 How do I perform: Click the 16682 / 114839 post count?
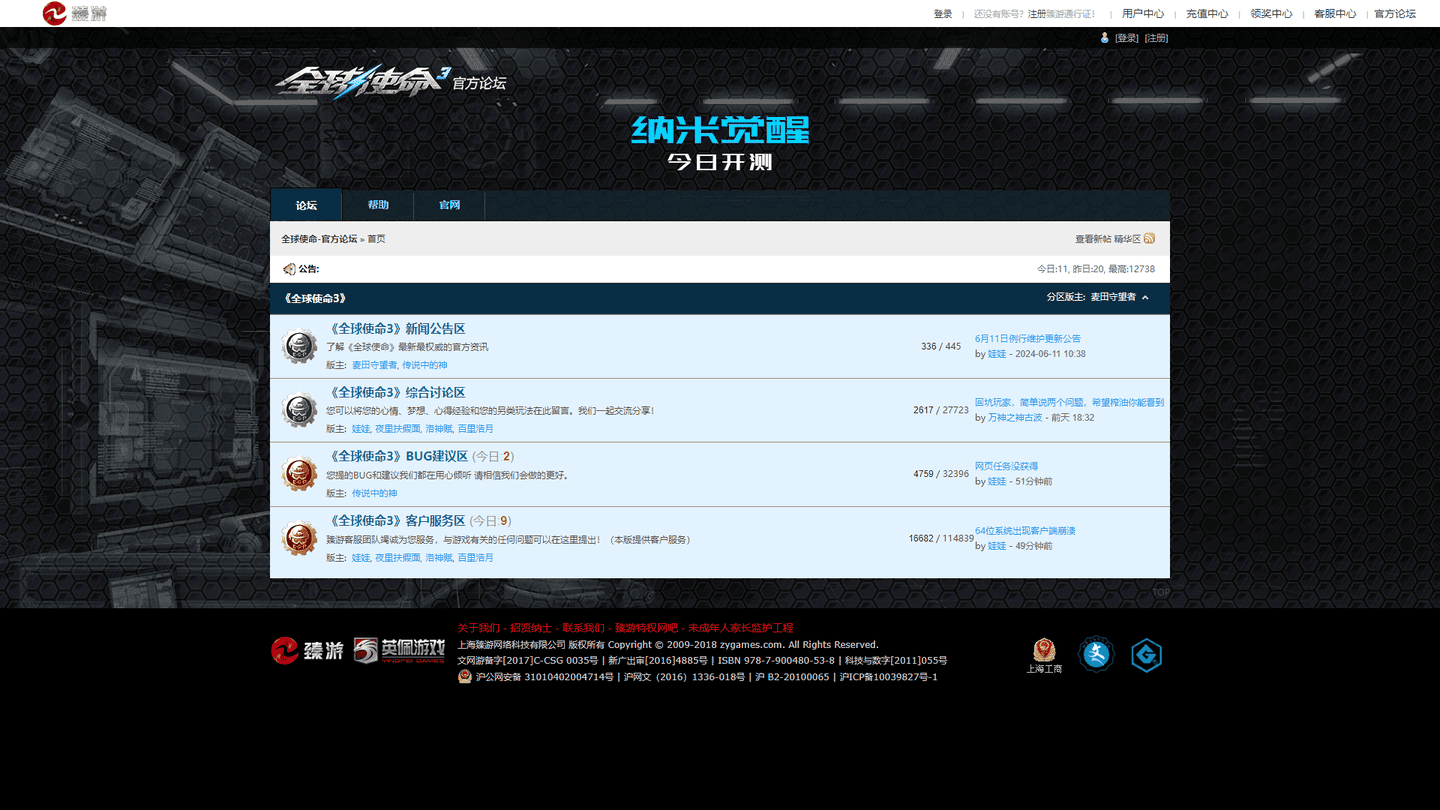(x=941, y=539)
